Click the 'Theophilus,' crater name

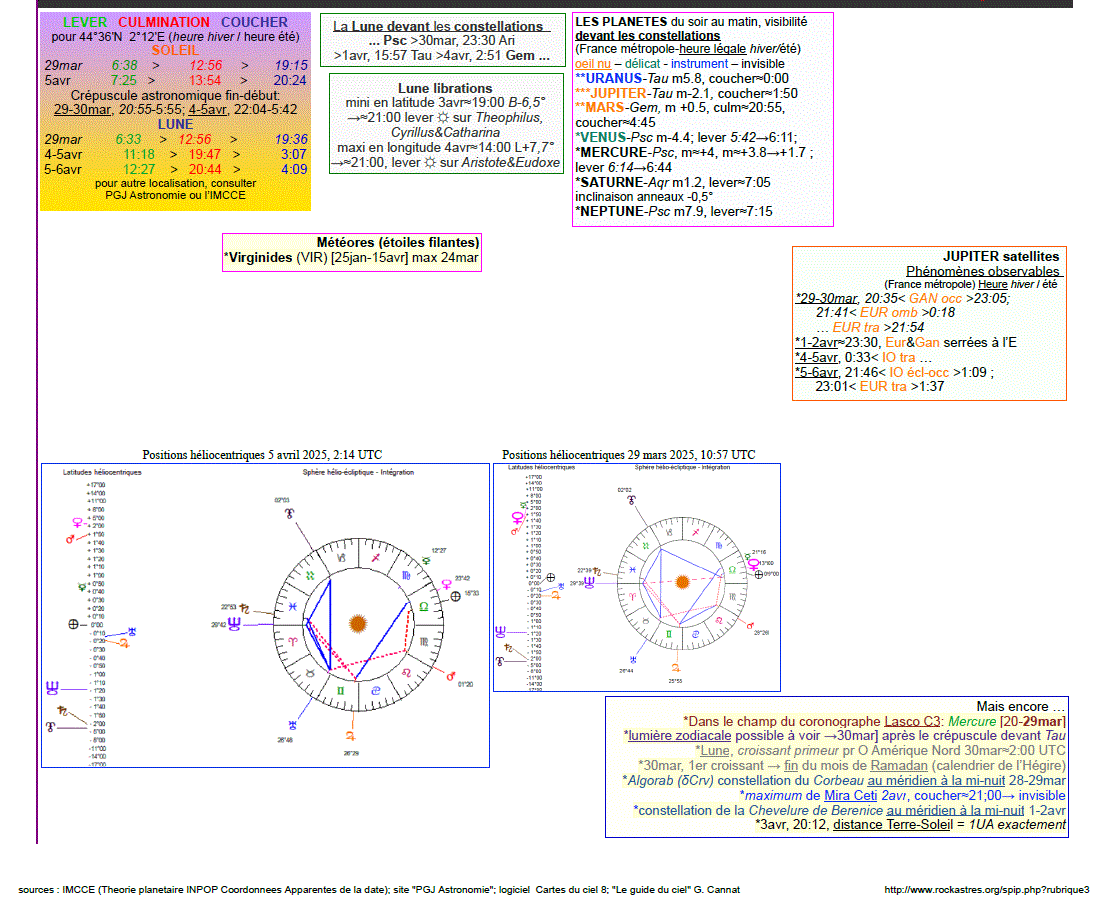pyautogui.click(x=510, y=118)
